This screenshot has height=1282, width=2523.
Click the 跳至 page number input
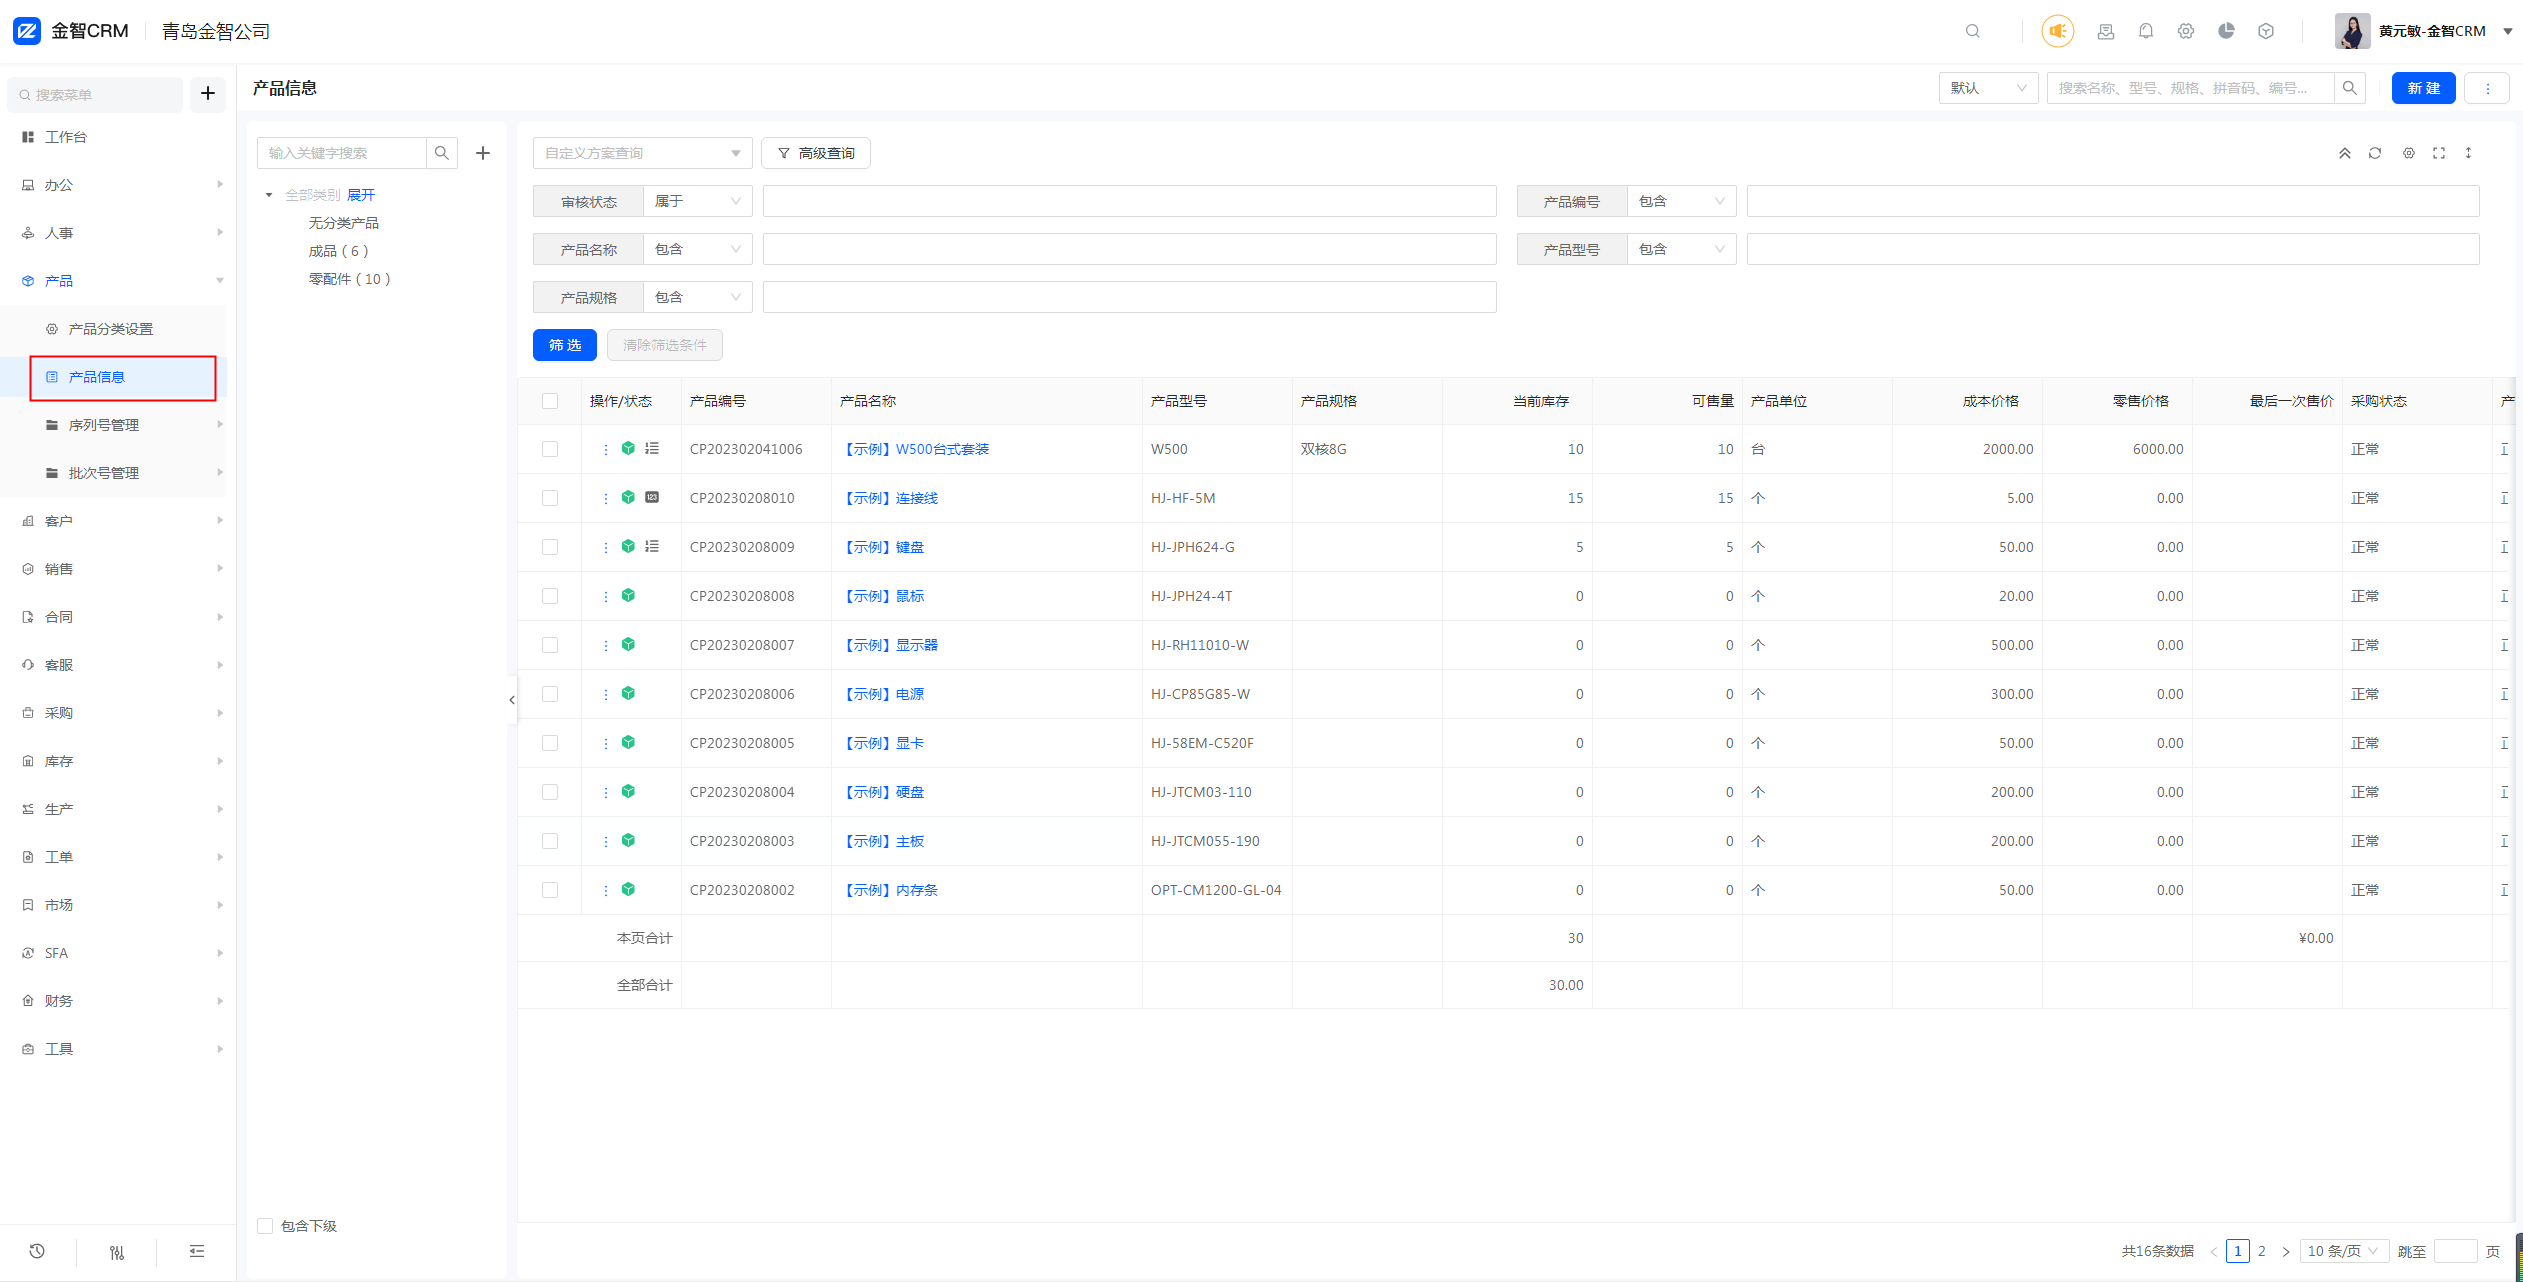click(x=2455, y=1251)
